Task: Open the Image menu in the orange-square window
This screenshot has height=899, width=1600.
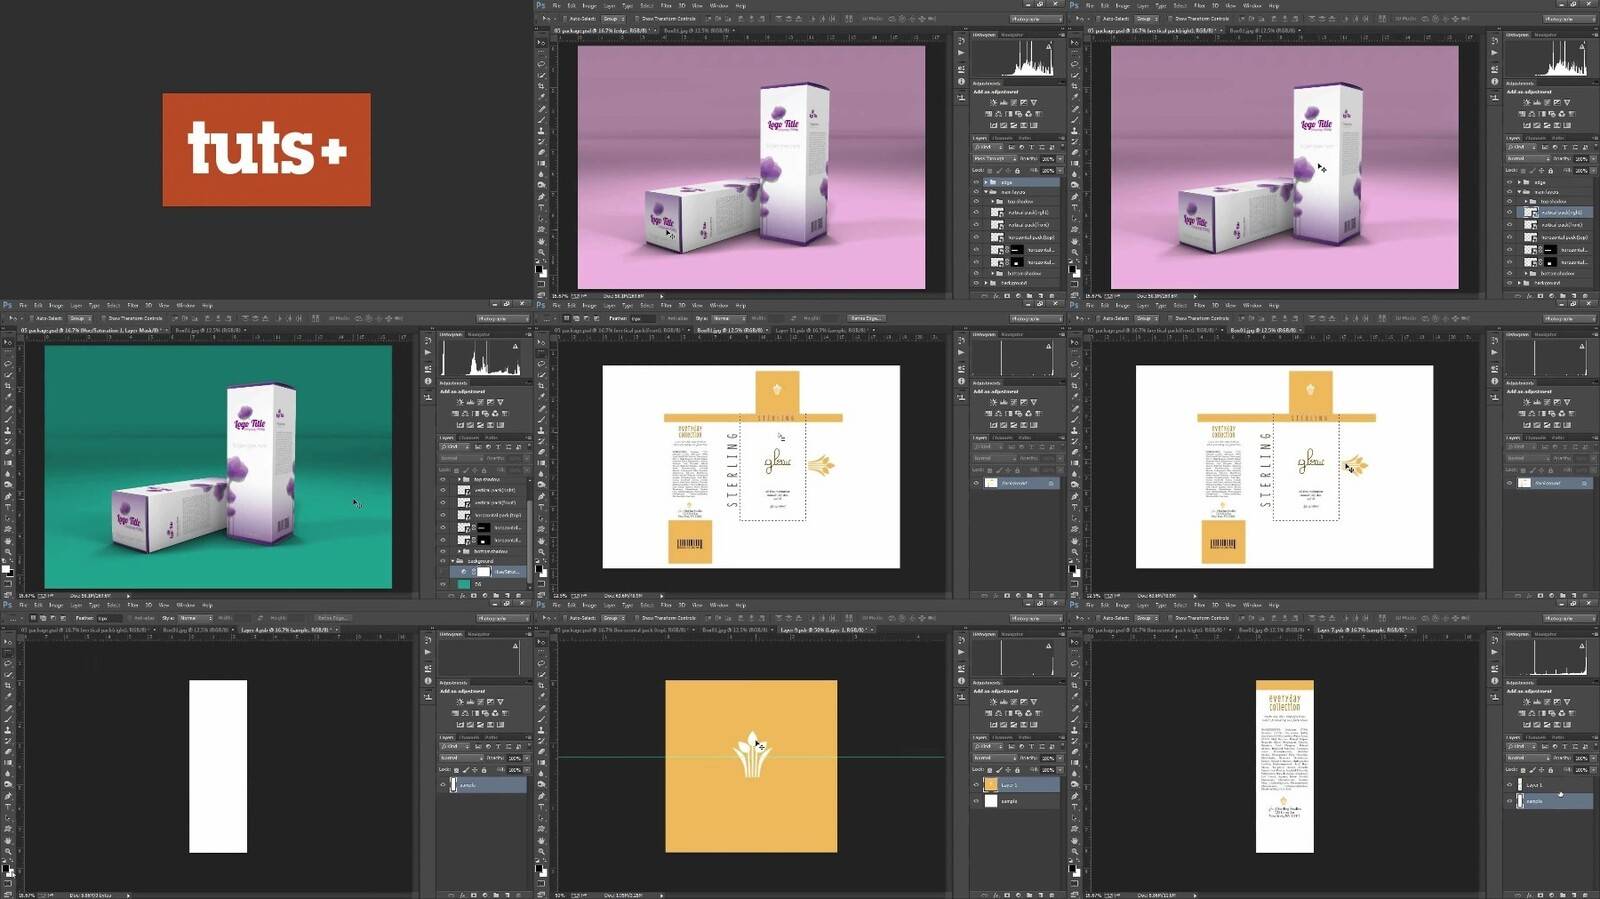Action: coord(589,605)
